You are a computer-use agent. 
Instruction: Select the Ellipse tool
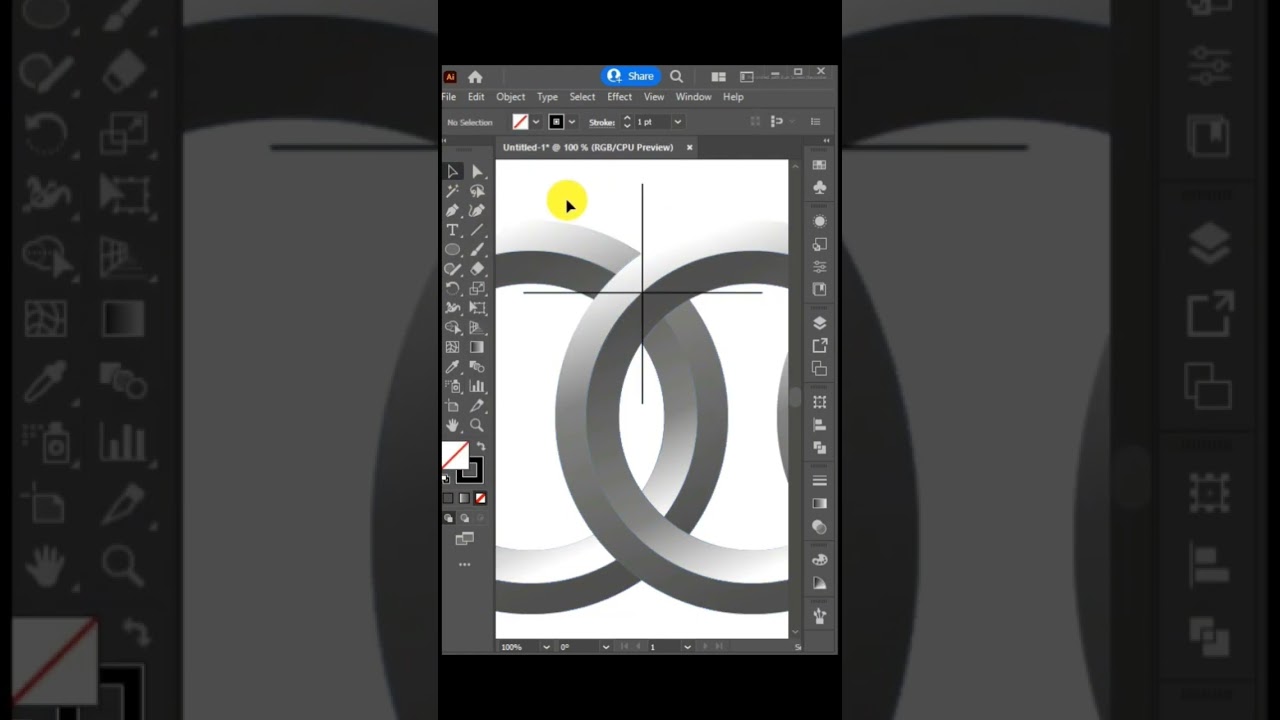coord(453,250)
